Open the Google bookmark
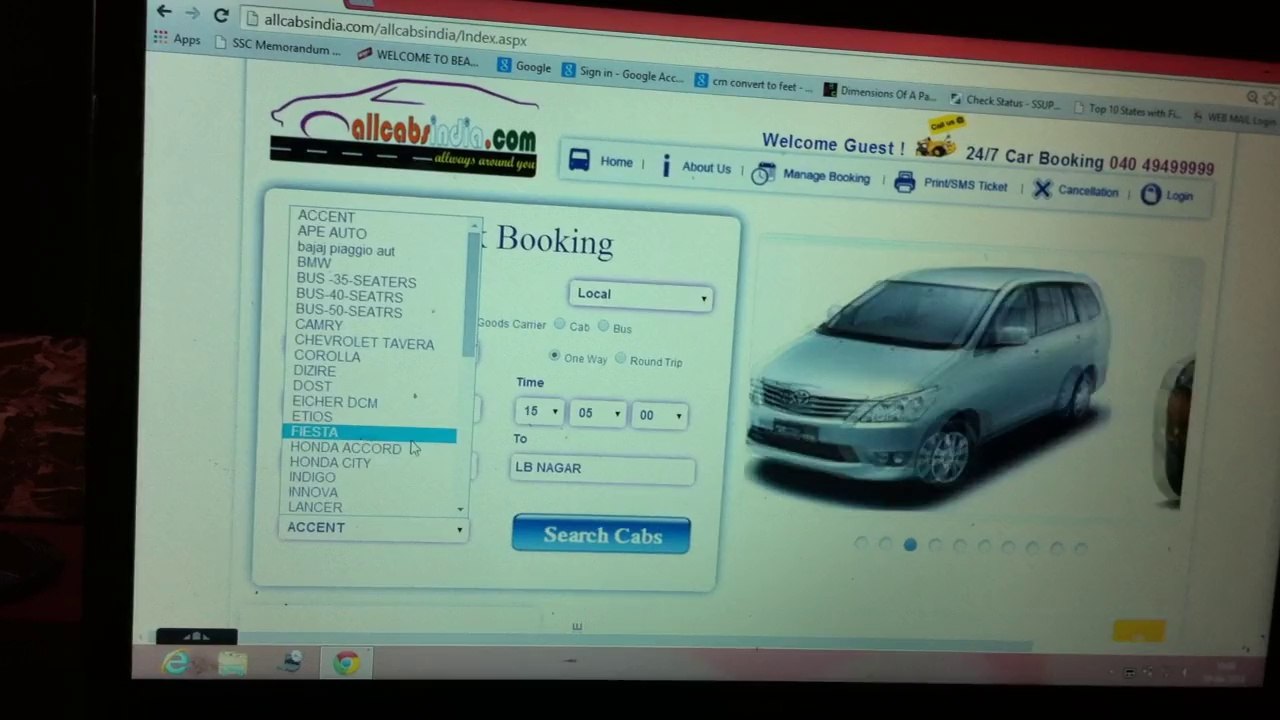The width and height of the screenshot is (1280, 720). coord(524,66)
